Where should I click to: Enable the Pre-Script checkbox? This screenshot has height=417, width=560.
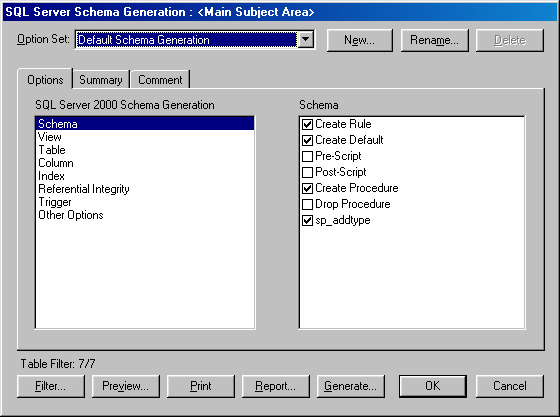pyautogui.click(x=307, y=156)
